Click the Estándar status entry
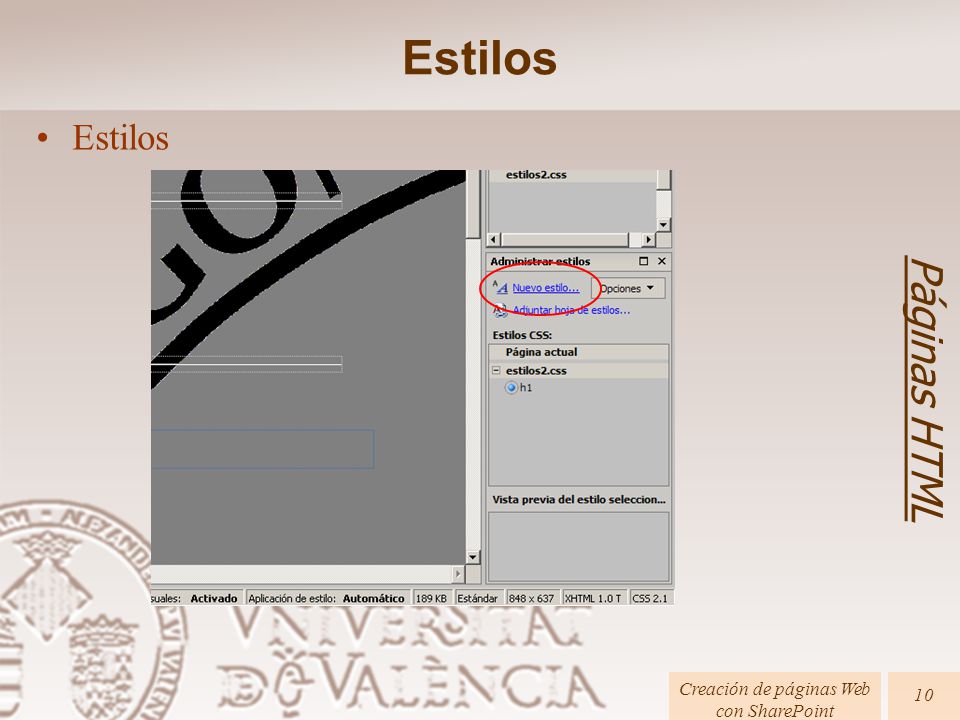The image size is (960, 720). [478, 599]
